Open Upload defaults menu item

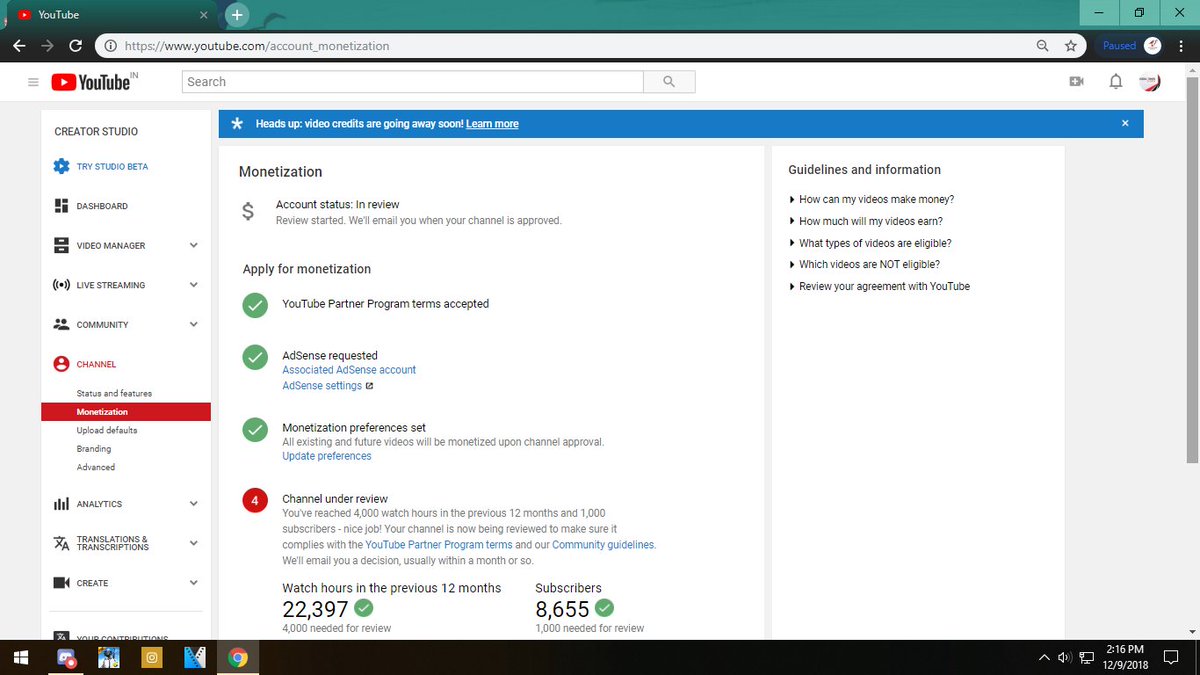[107, 430]
